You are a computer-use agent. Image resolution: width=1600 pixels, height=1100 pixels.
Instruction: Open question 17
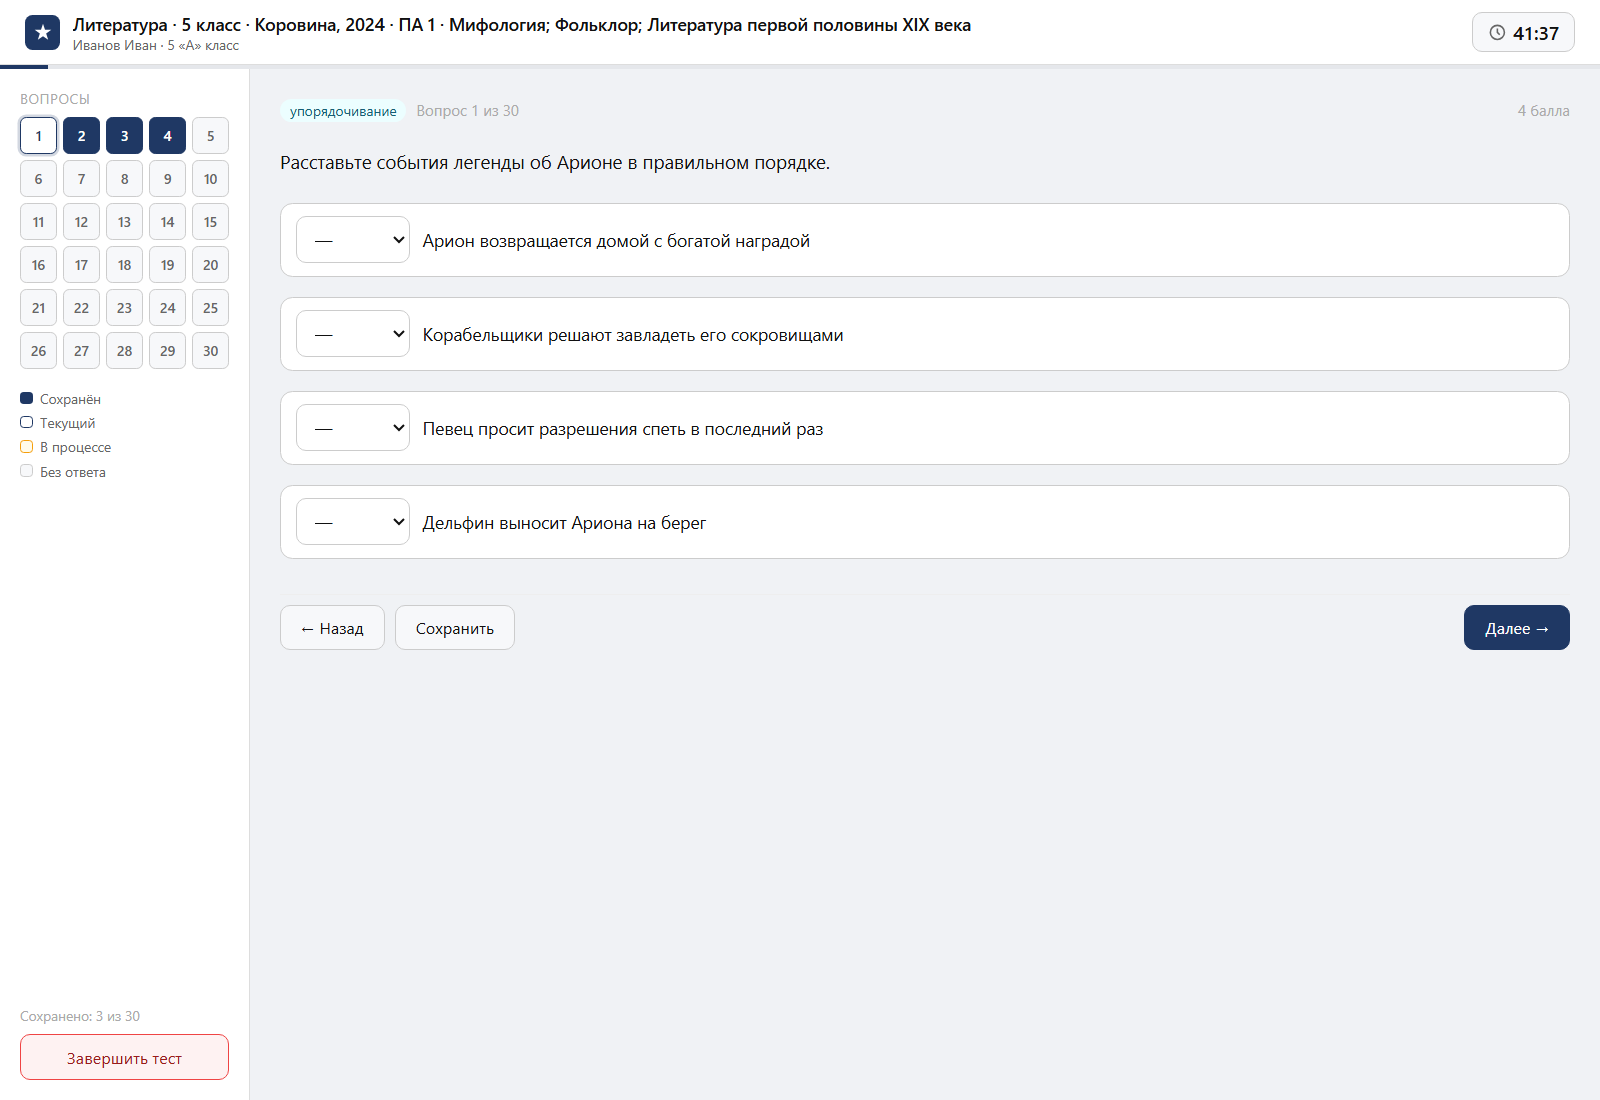pyautogui.click(x=81, y=265)
